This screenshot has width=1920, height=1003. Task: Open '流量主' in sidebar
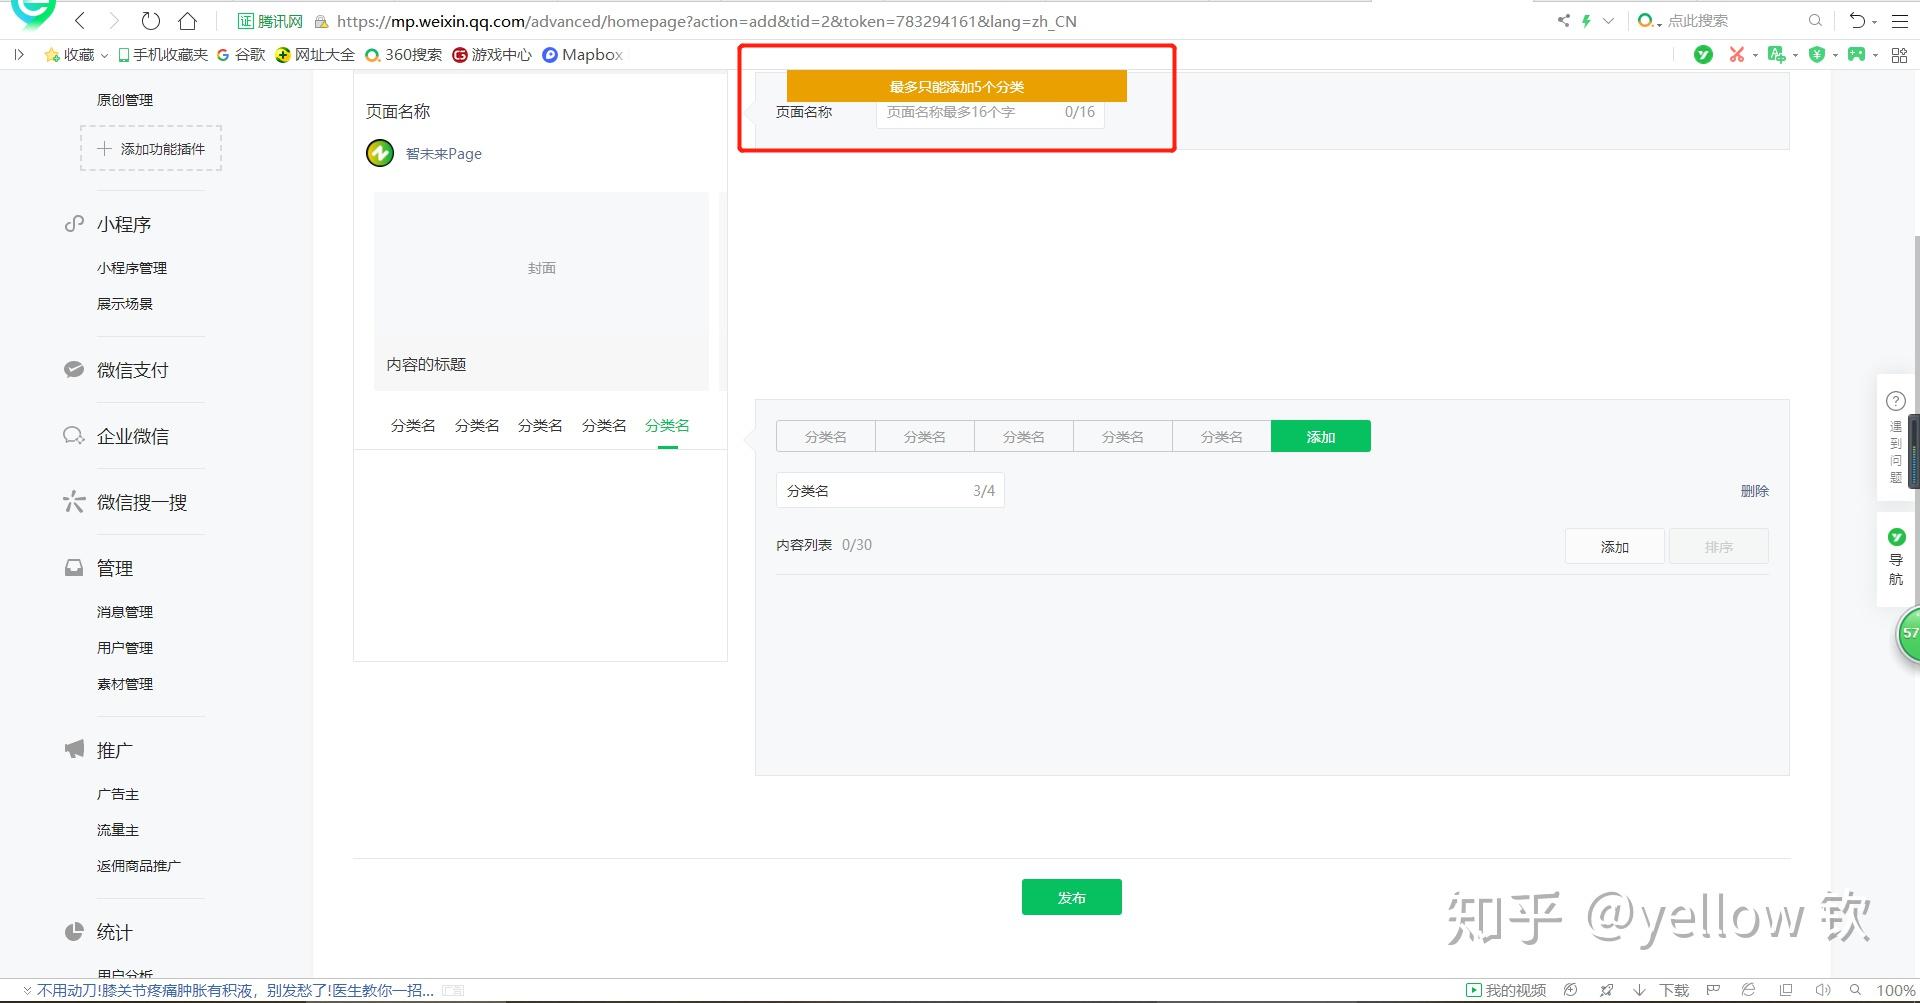click(118, 830)
